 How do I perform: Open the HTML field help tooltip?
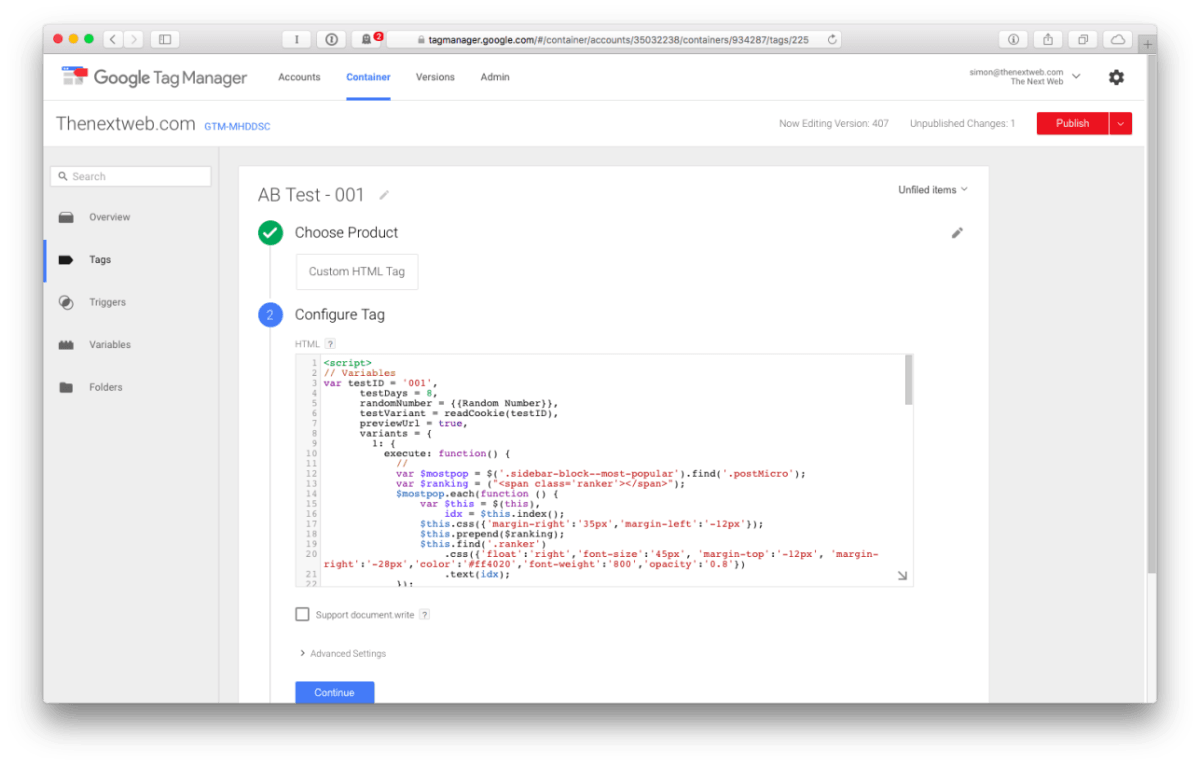(328, 343)
